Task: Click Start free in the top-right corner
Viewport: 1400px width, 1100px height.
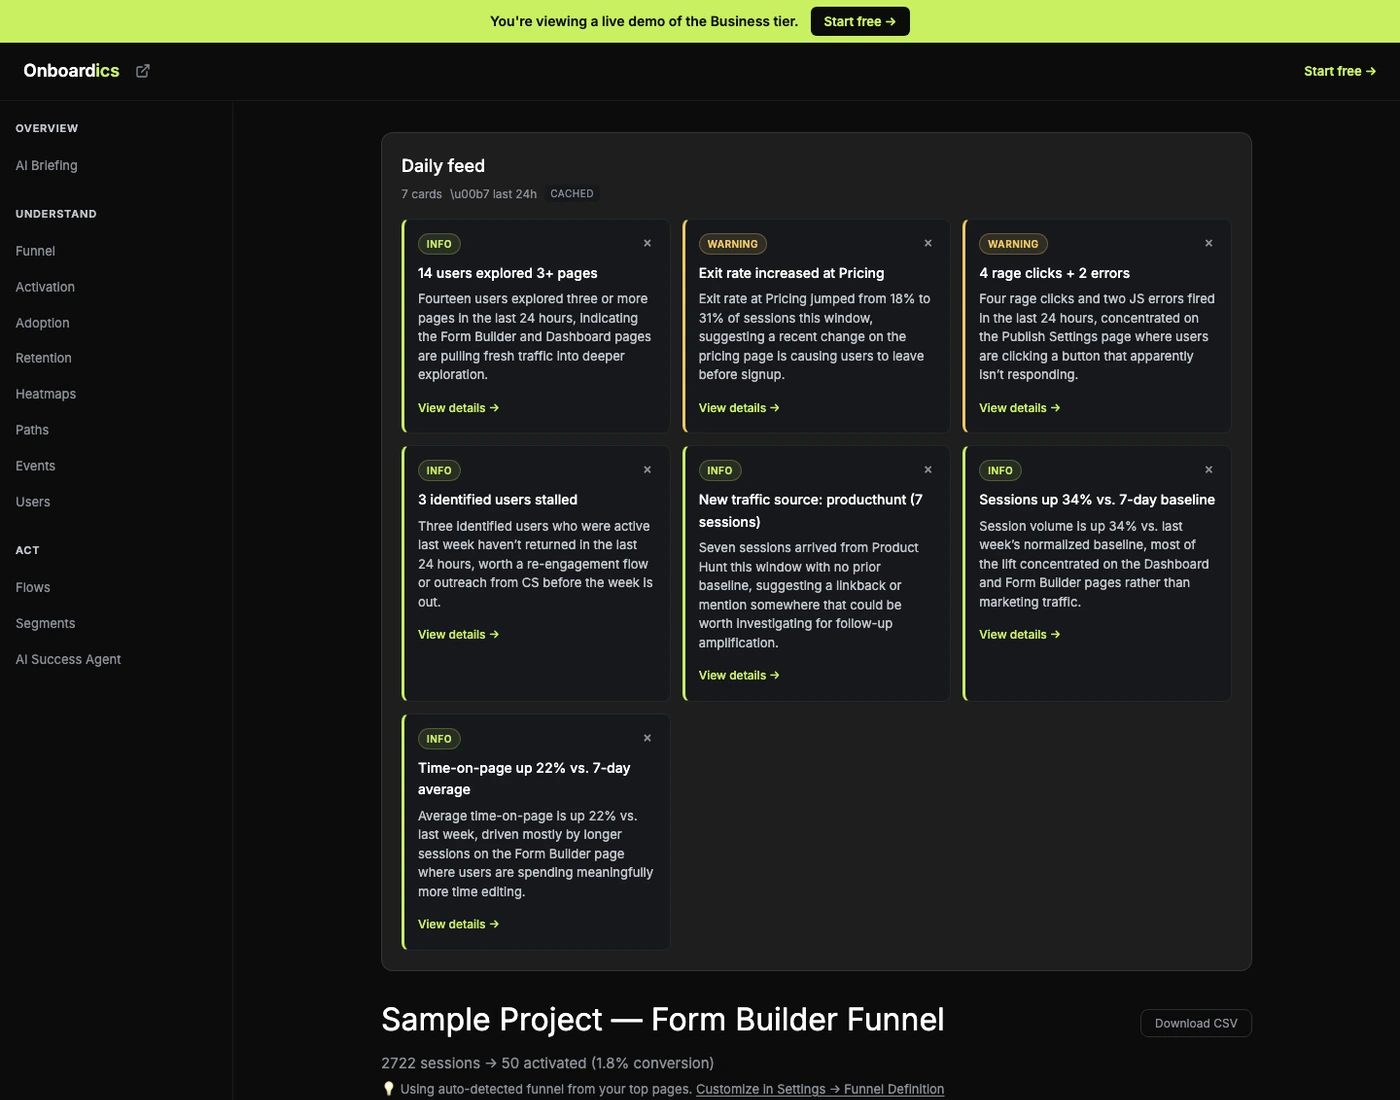Action: coord(1339,70)
